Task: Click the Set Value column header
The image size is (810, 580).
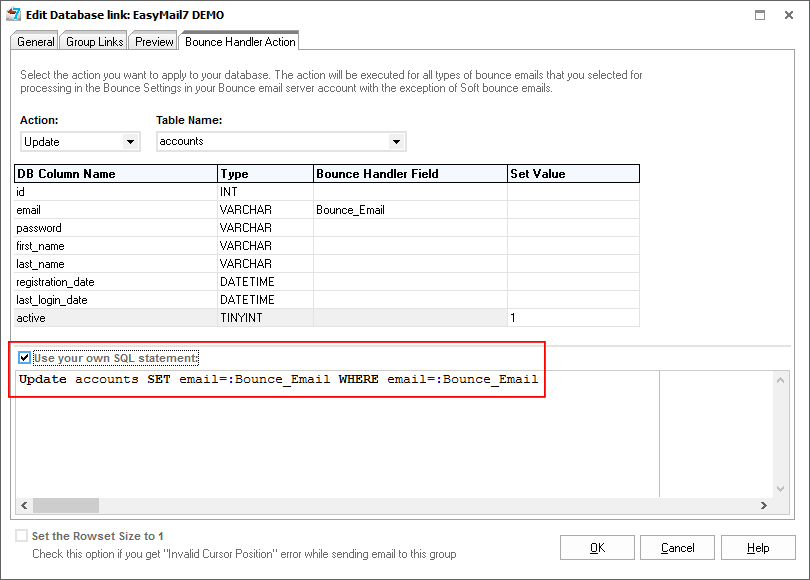Action: point(573,174)
